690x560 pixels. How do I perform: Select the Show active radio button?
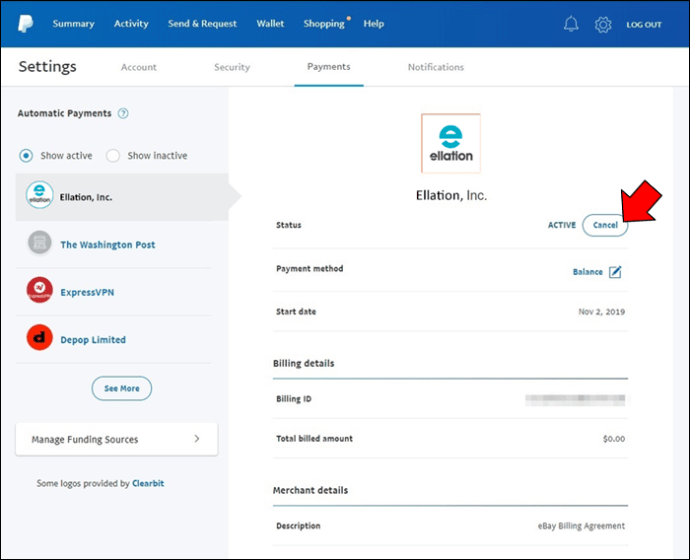click(x=26, y=156)
